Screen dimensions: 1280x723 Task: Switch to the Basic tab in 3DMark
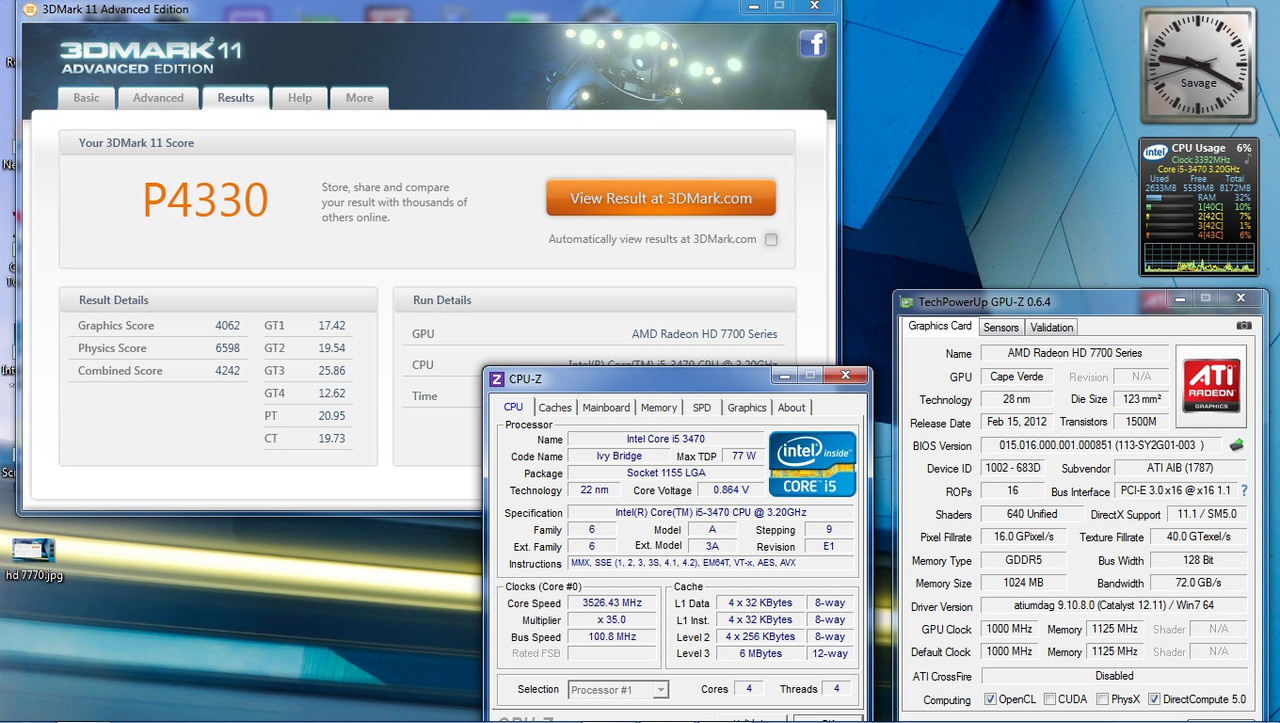86,98
